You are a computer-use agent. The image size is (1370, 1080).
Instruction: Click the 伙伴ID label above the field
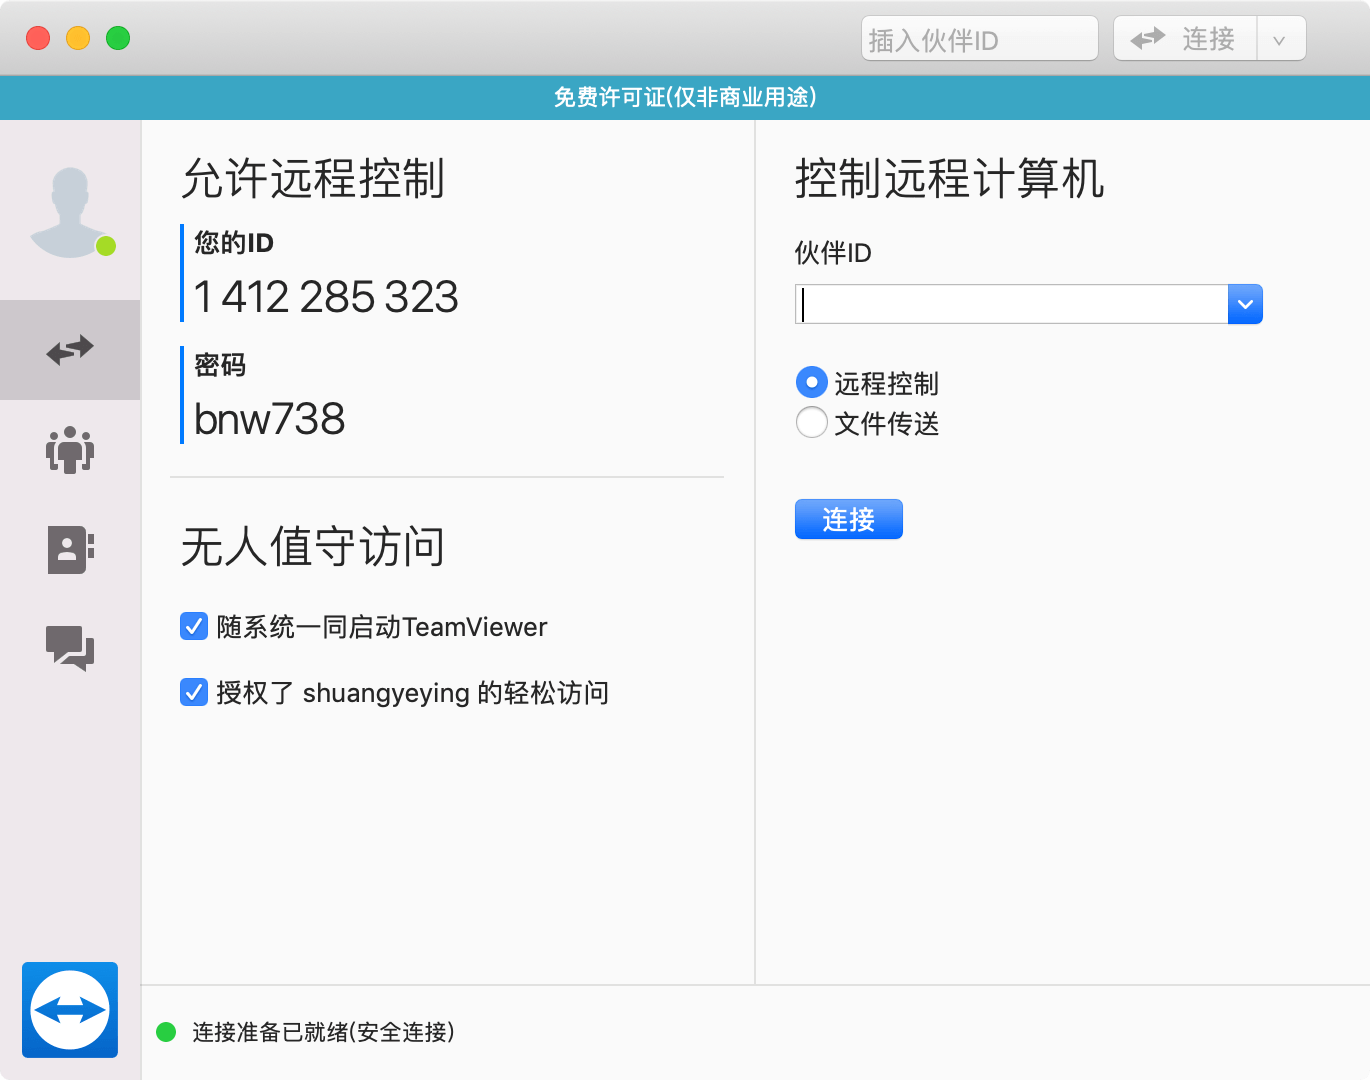(x=833, y=253)
